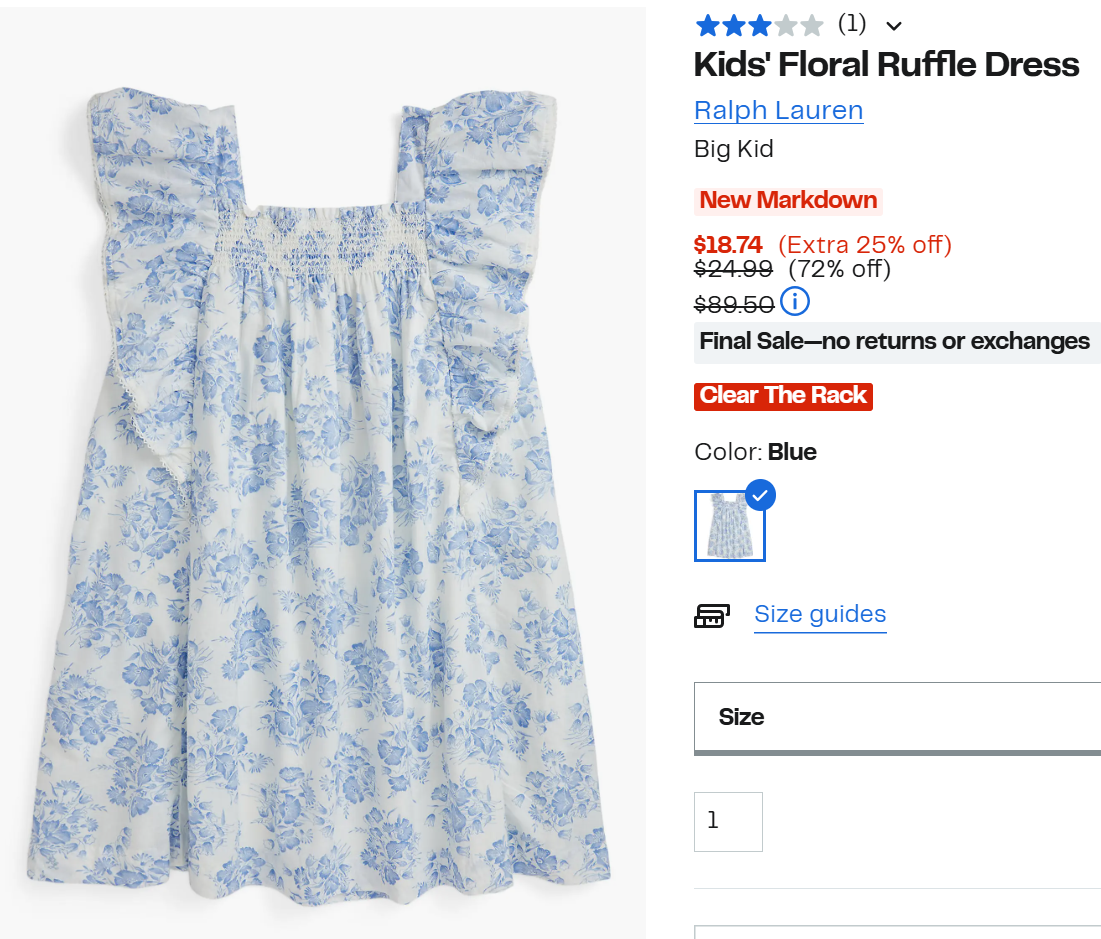Open the Size guides link
The height and width of the screenshot is (939, 1101).
click(820, 615)
